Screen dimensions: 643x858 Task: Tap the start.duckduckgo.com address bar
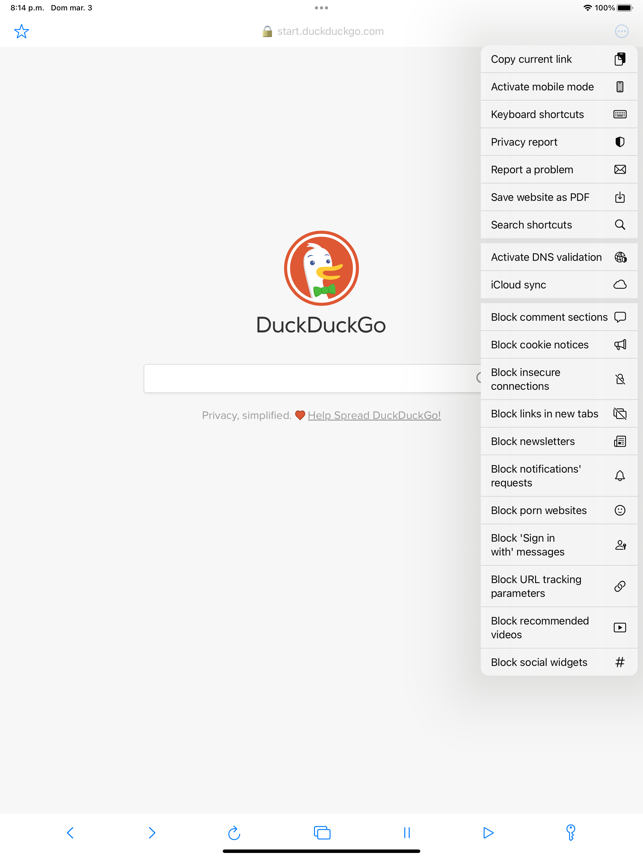pyautogui.click(x=330, y=31)
